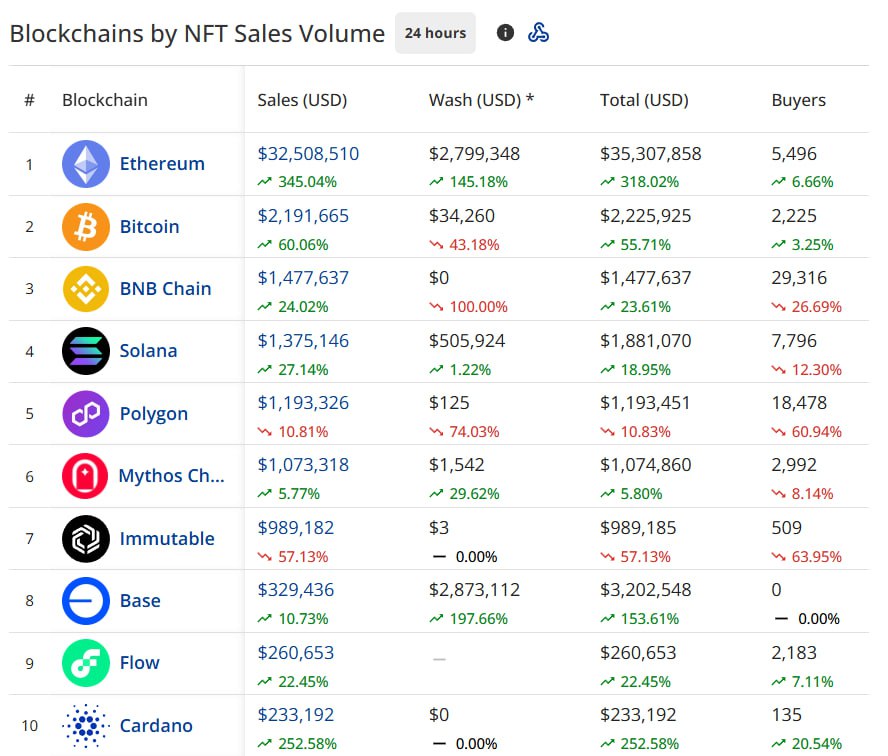Click the BNB Chain logo icon
Image resolution: width=888 pixels, height=756 pixels.
point(86,289)
